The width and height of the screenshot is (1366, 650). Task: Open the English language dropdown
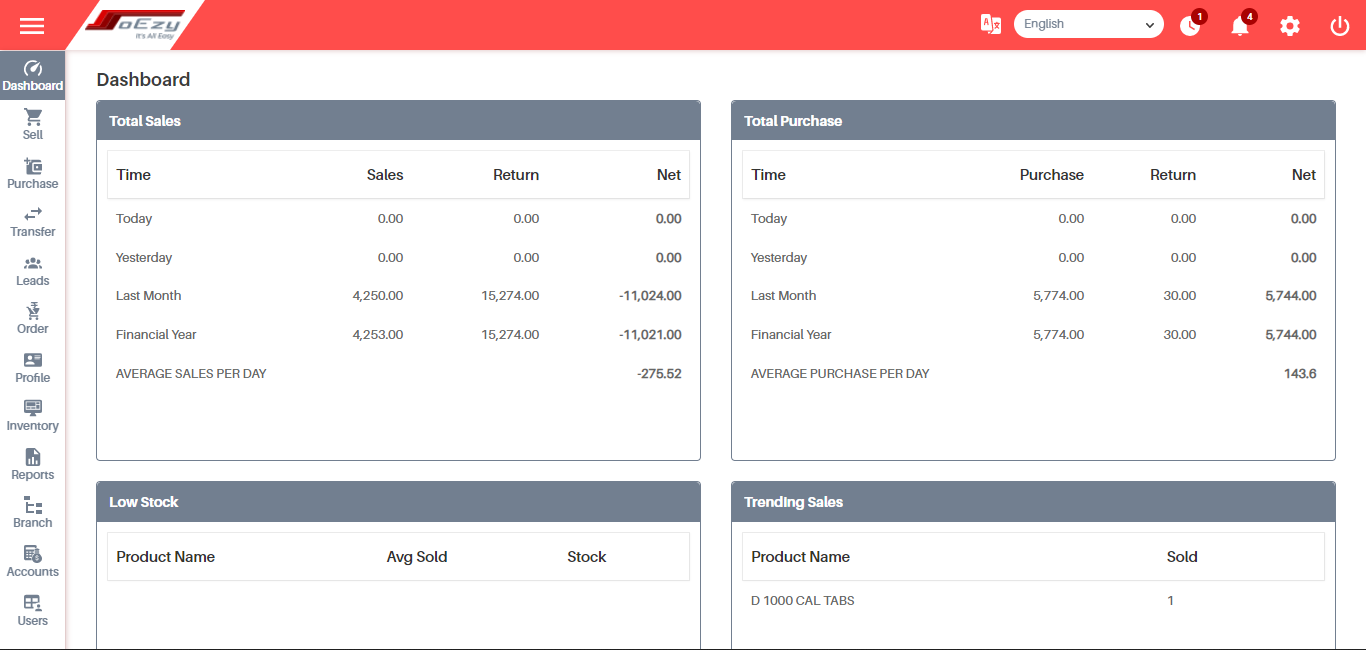point(1088,23)
